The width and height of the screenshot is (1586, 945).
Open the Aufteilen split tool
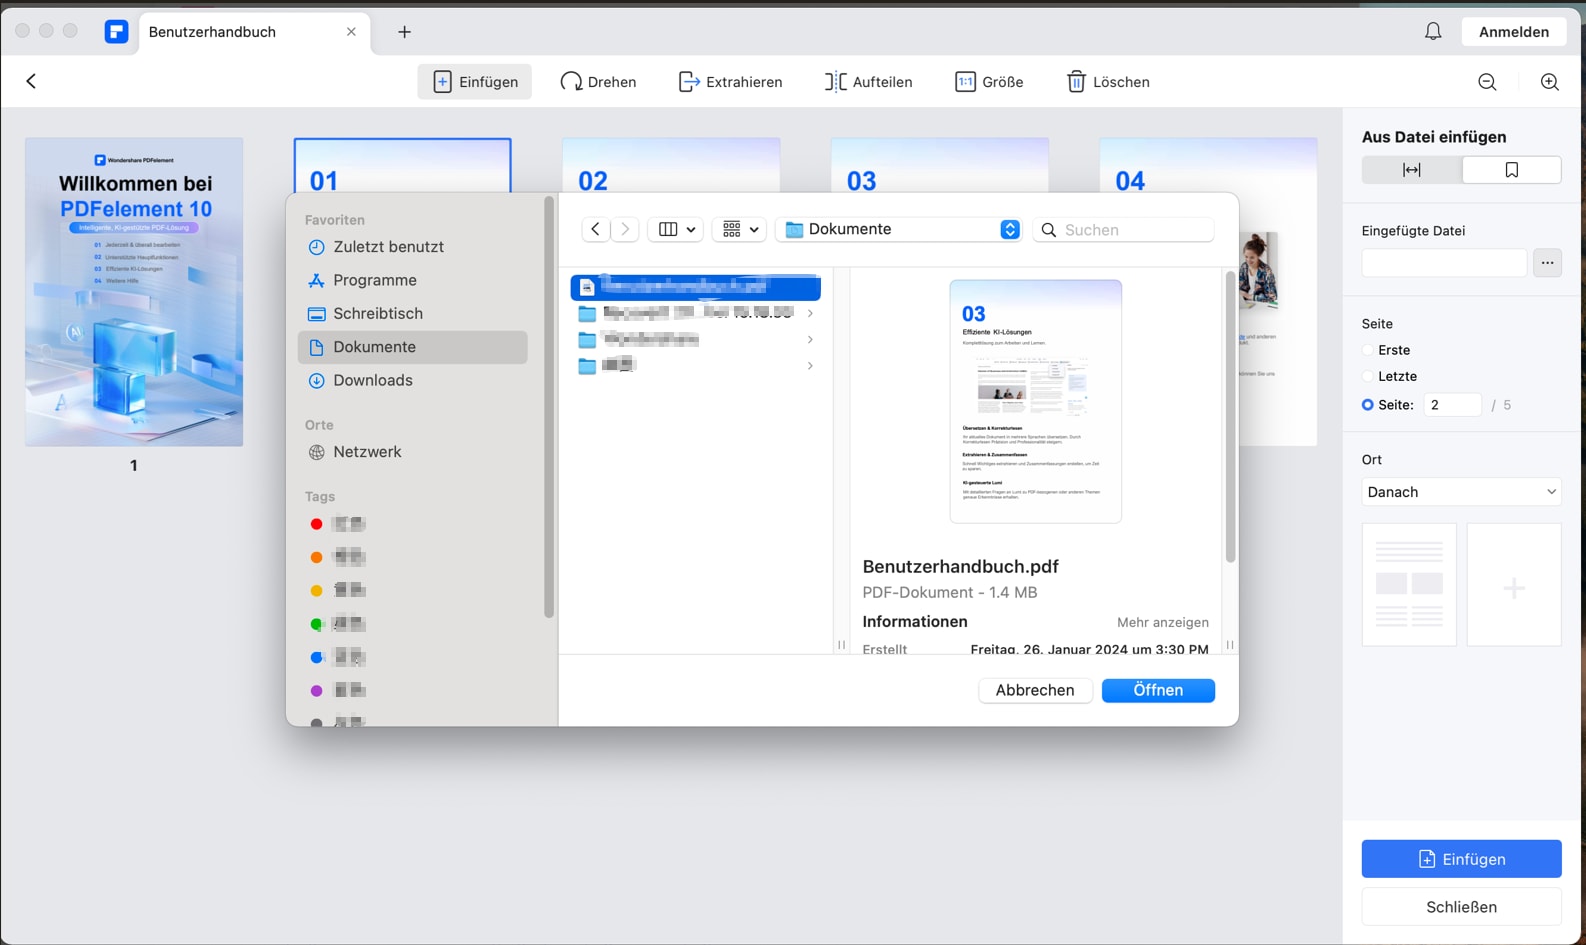(x=868, y=82)
